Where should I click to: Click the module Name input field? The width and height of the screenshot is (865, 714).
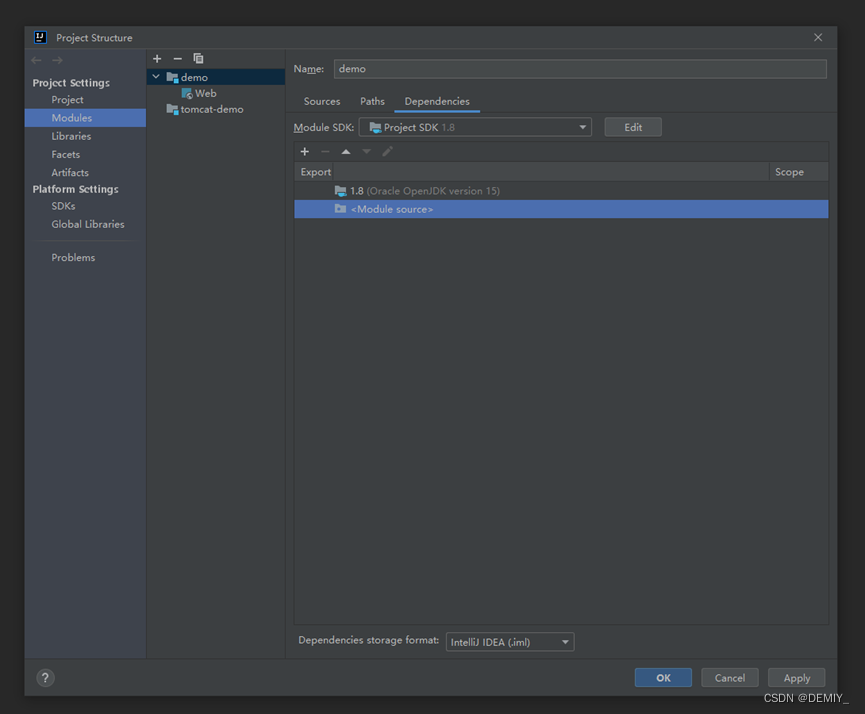point(580,69)
